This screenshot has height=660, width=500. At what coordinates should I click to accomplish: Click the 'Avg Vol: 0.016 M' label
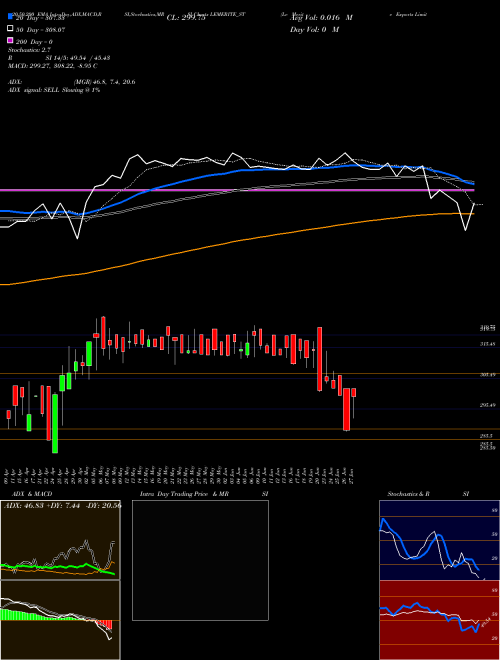[323, 18]
